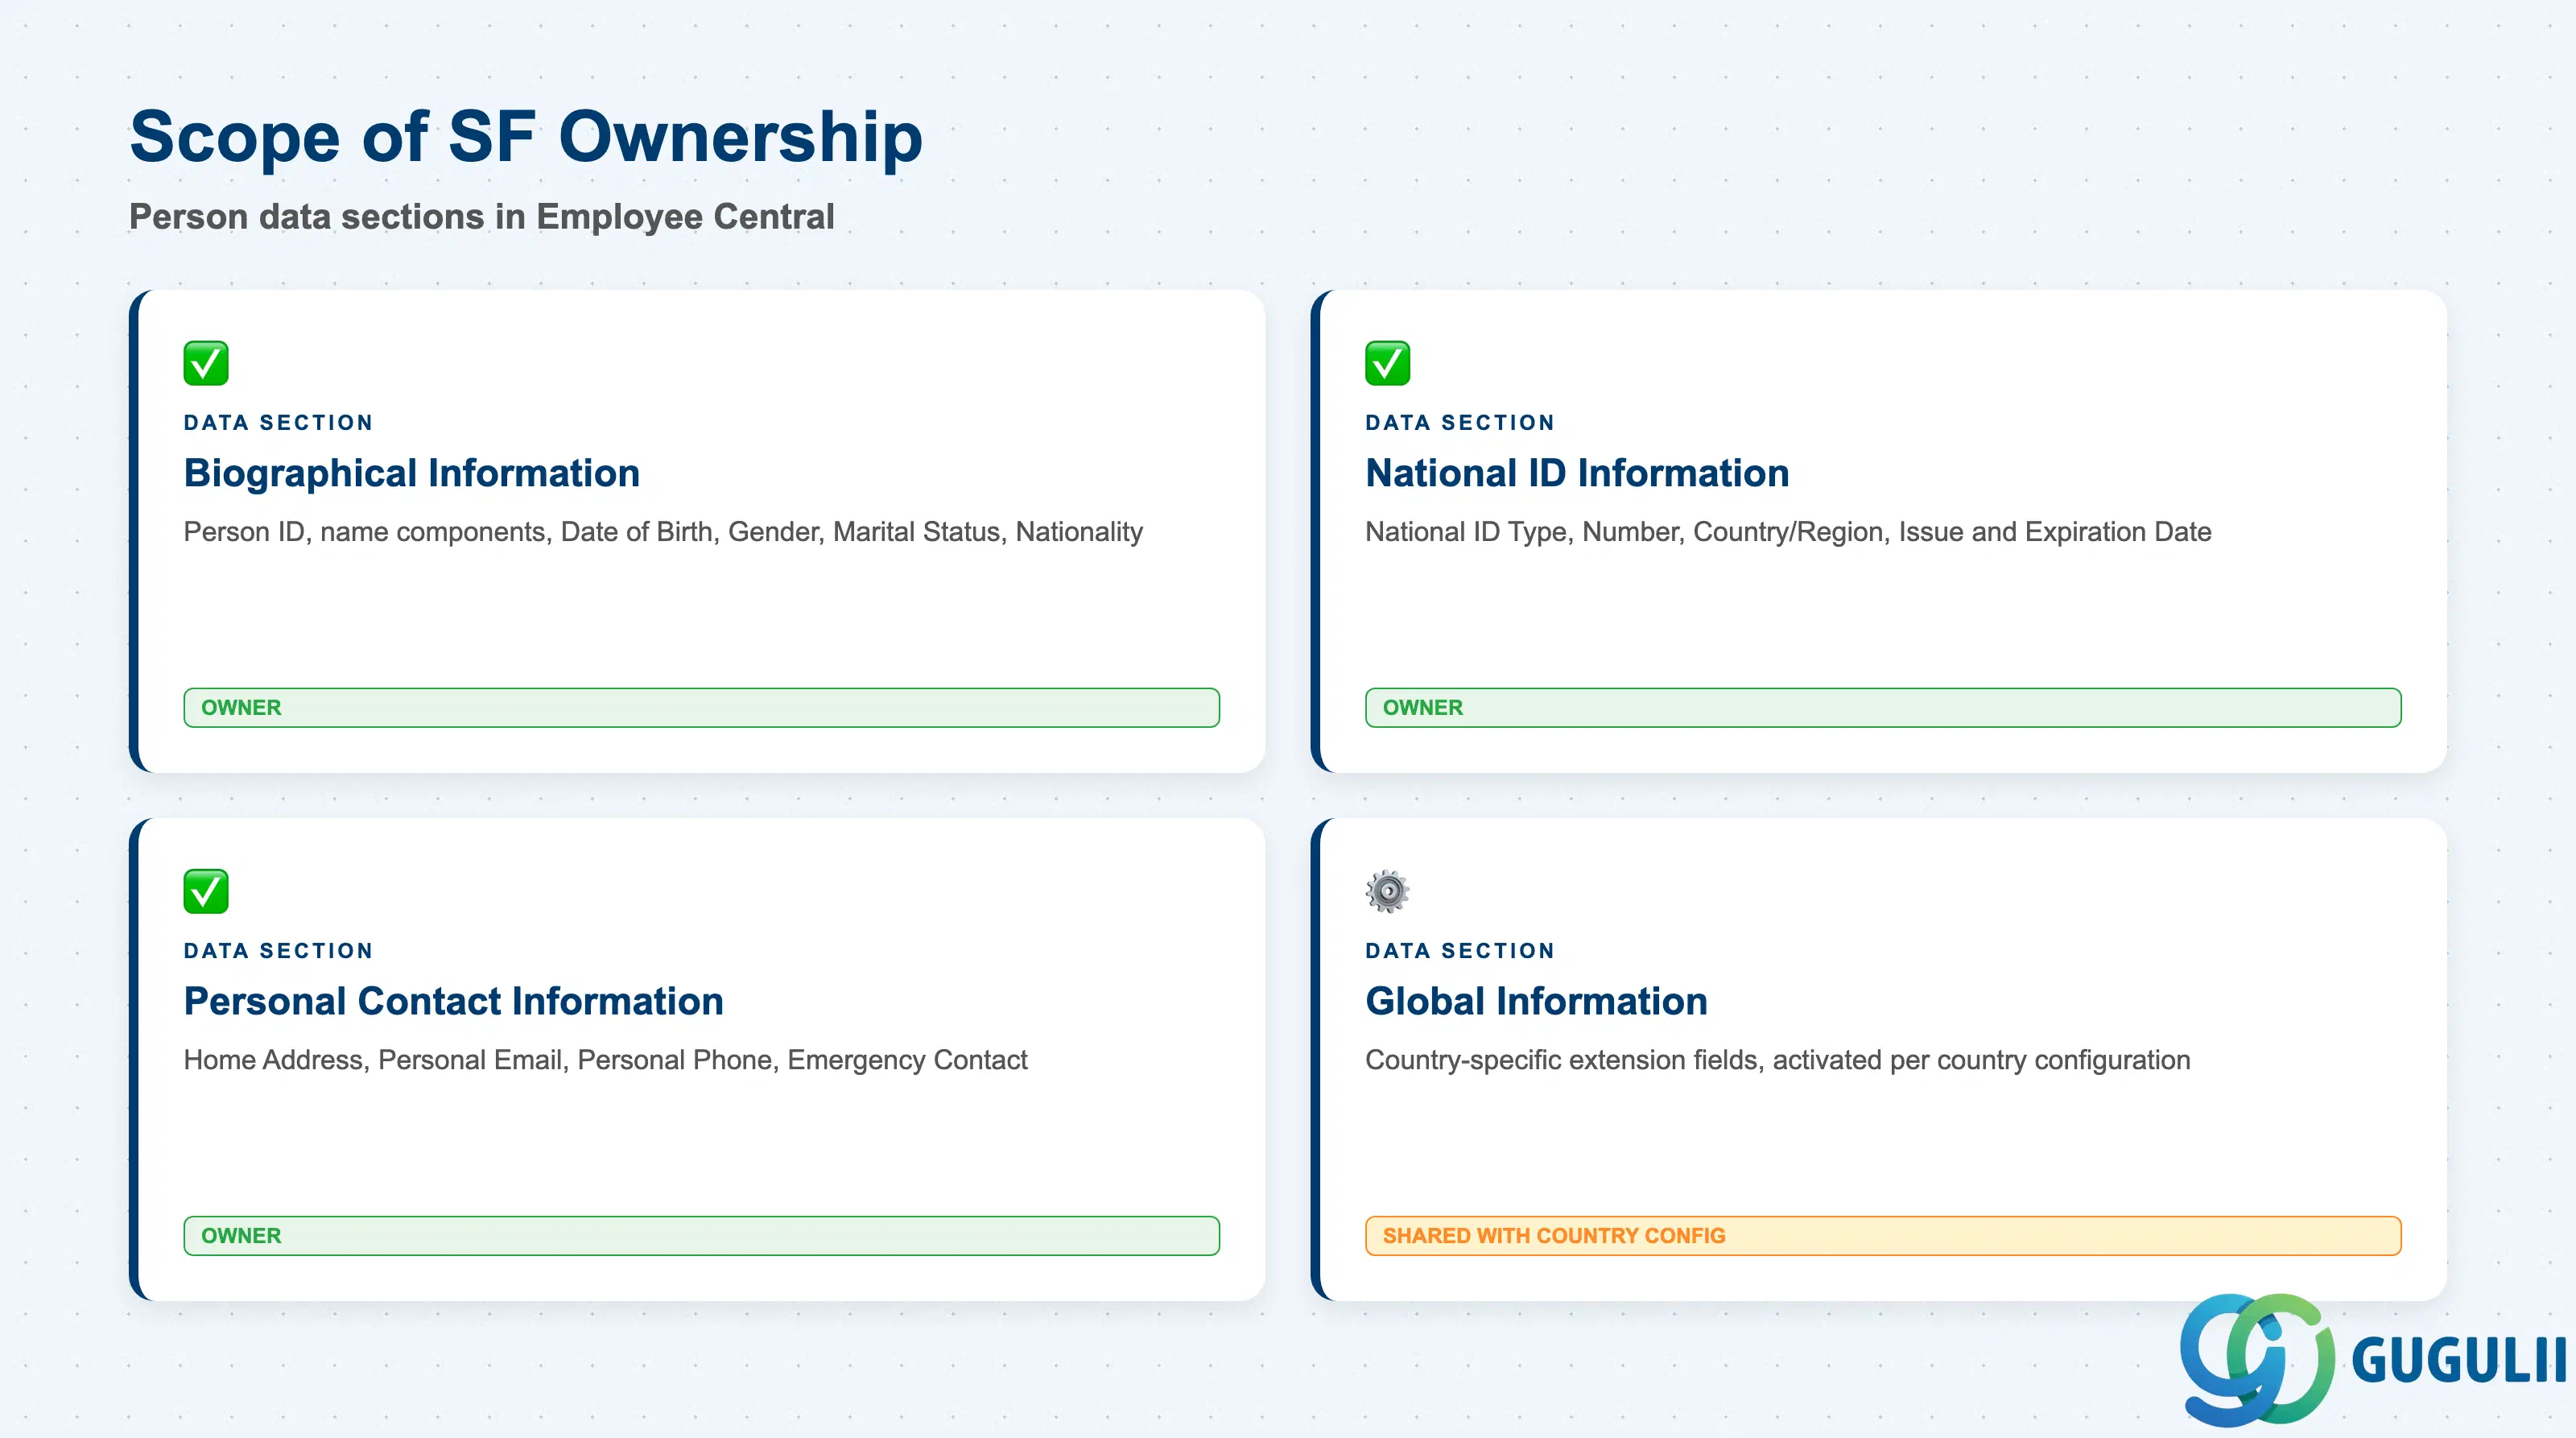
Task: Click the green checkmark on Personal Contact Information card
Action: [x=206, y=891]
